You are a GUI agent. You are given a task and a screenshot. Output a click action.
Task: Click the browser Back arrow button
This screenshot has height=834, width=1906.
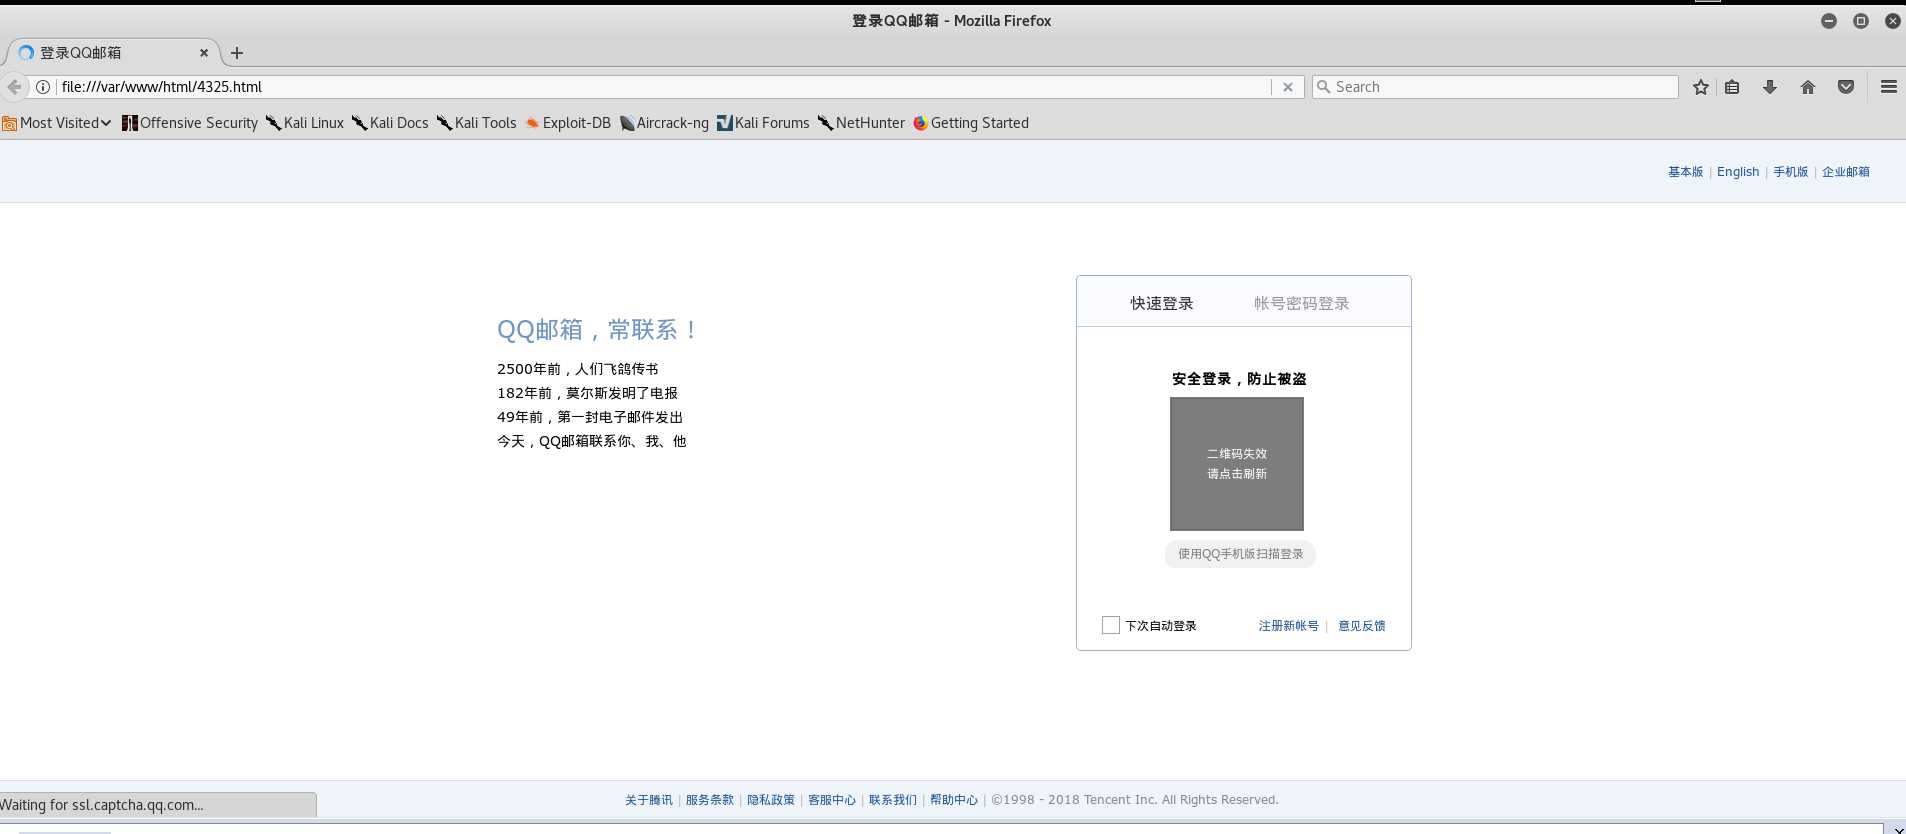click(14, 87)
